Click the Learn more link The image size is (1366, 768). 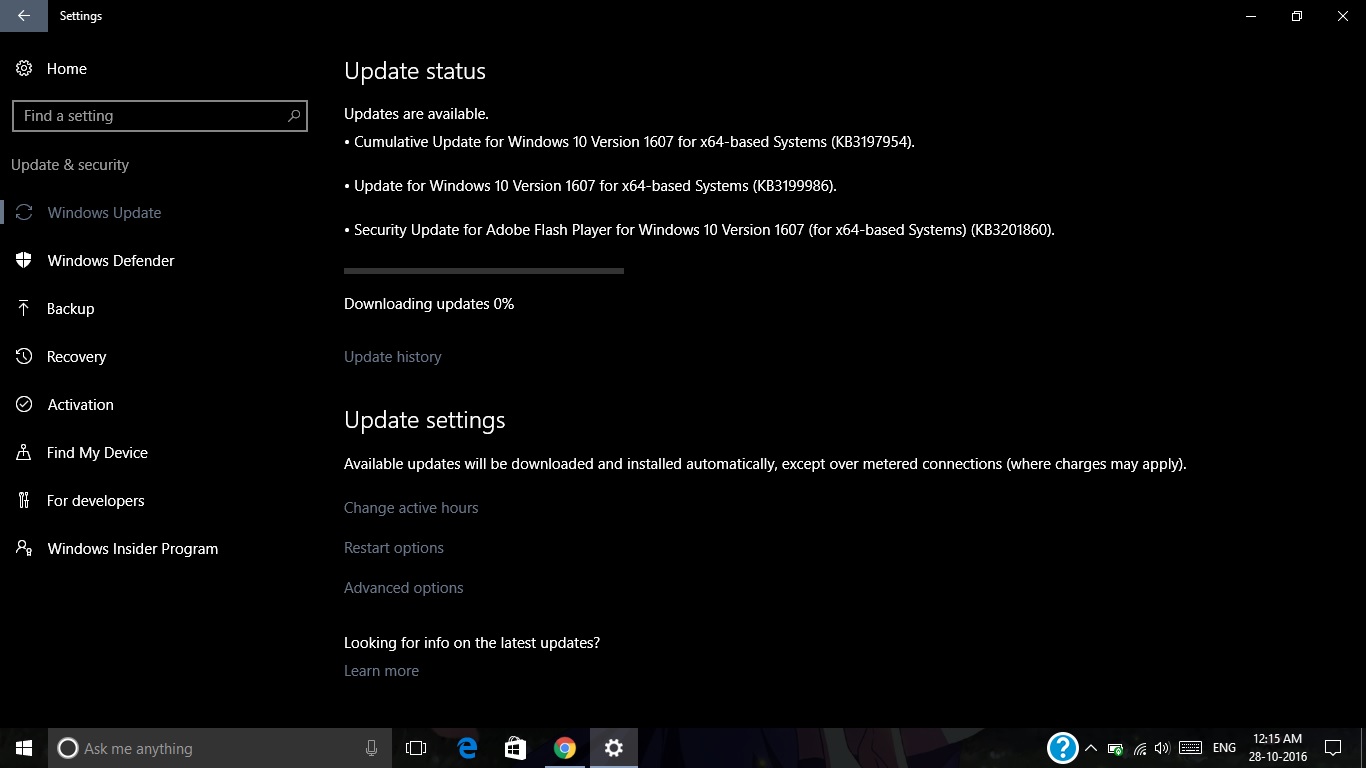[381, 671]
